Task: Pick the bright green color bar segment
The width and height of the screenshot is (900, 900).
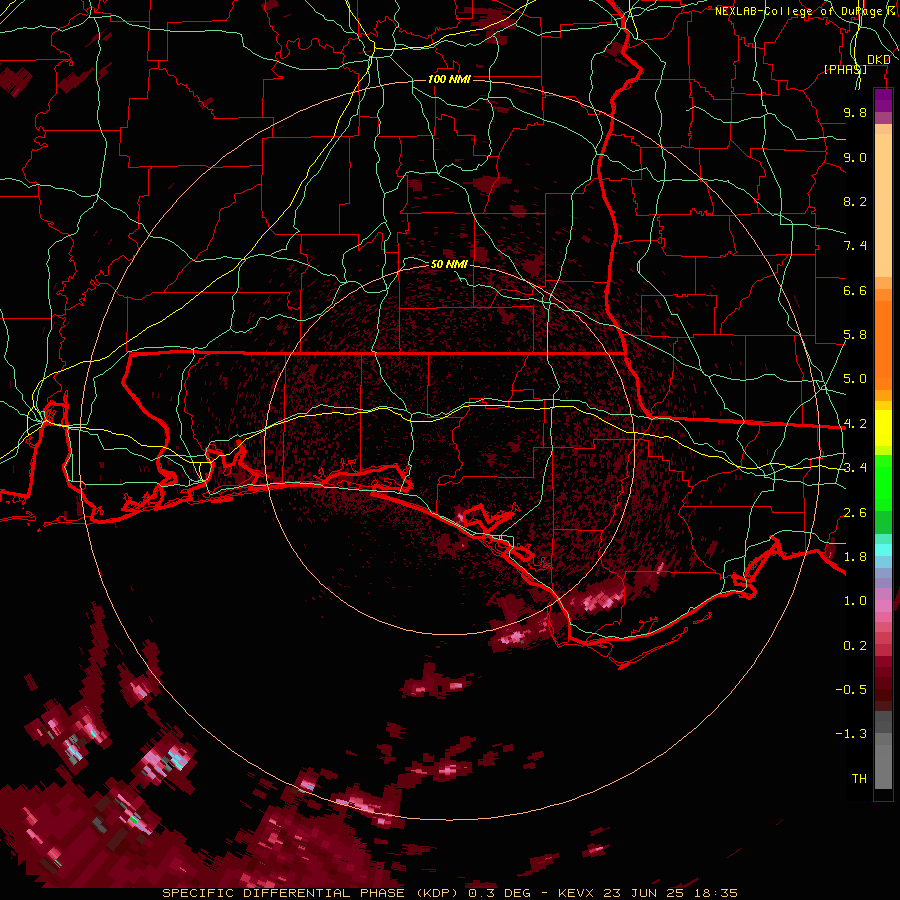Action: (883, 483)
